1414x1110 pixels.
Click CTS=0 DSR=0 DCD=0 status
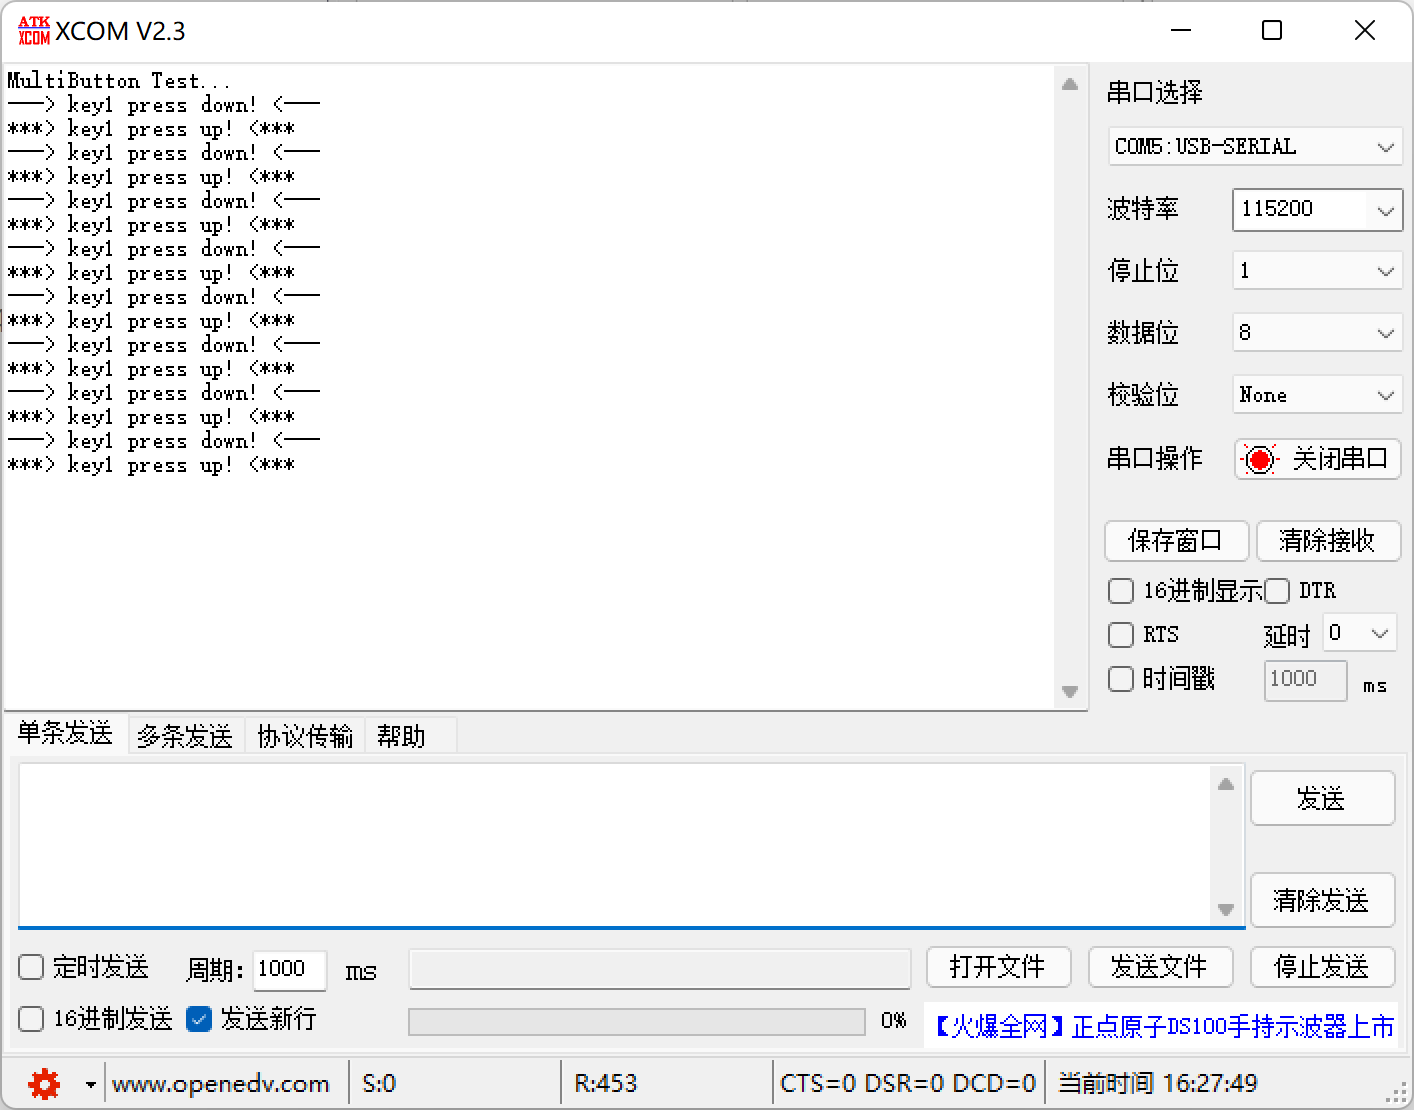click(908, 1084)
